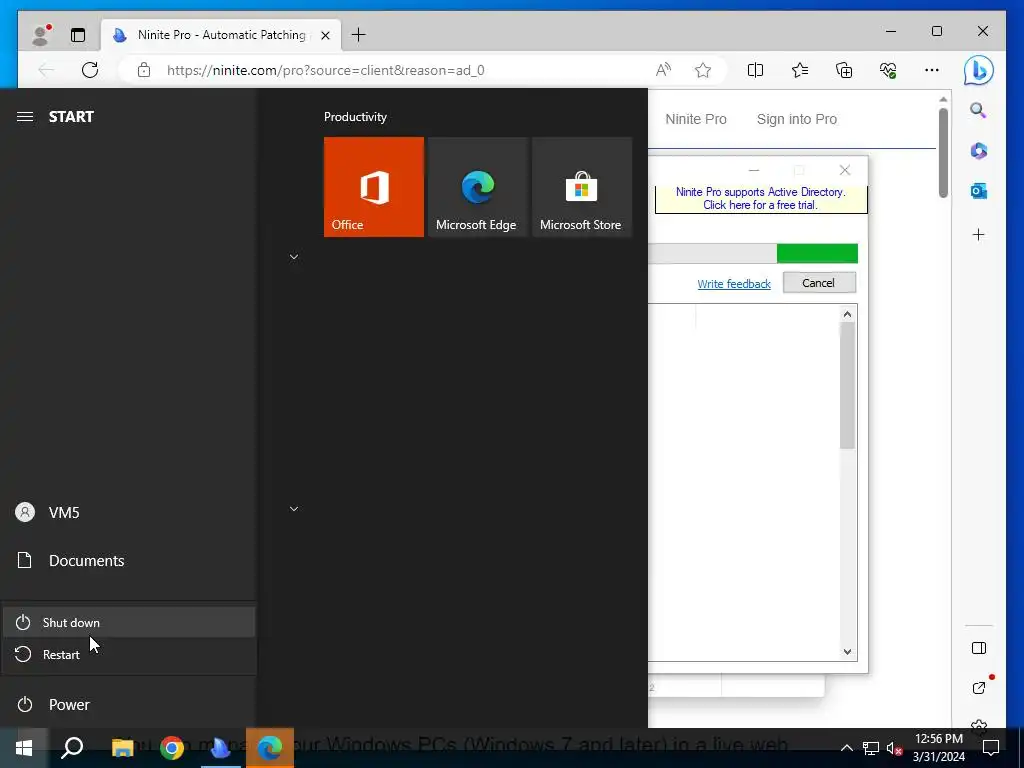Open link in new window sidebar icon
This screenshot has height=768, width=1024.
[978, 688]
